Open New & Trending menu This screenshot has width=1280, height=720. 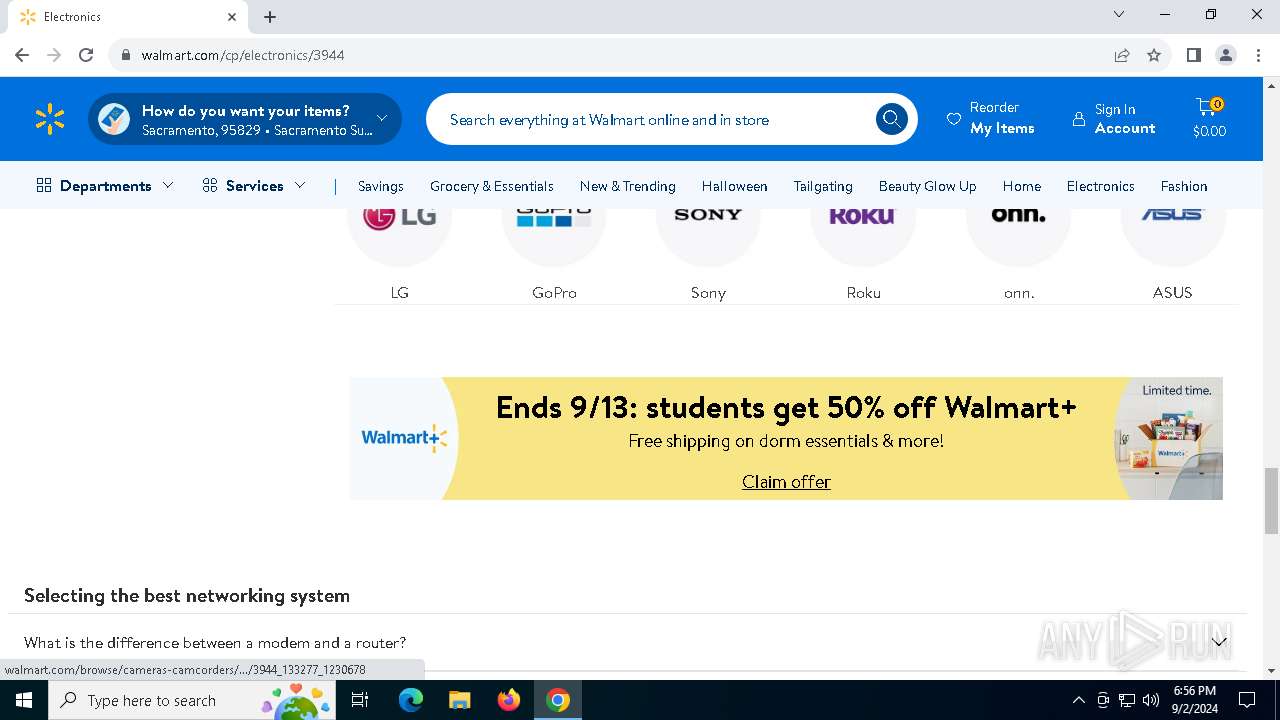[628, 186]
